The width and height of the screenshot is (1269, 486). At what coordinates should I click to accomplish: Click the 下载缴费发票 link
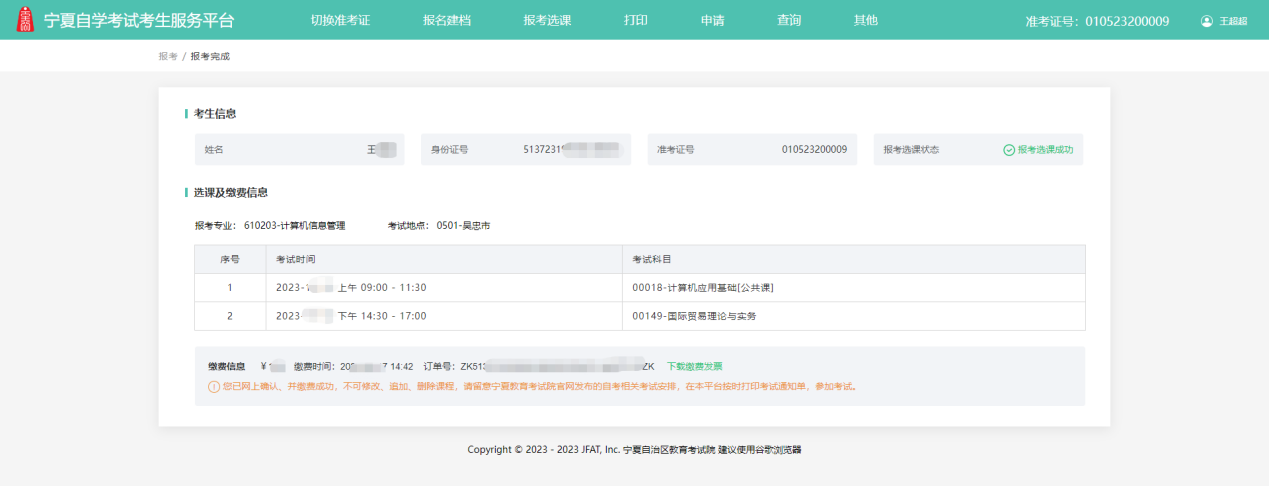click(694, 367)
